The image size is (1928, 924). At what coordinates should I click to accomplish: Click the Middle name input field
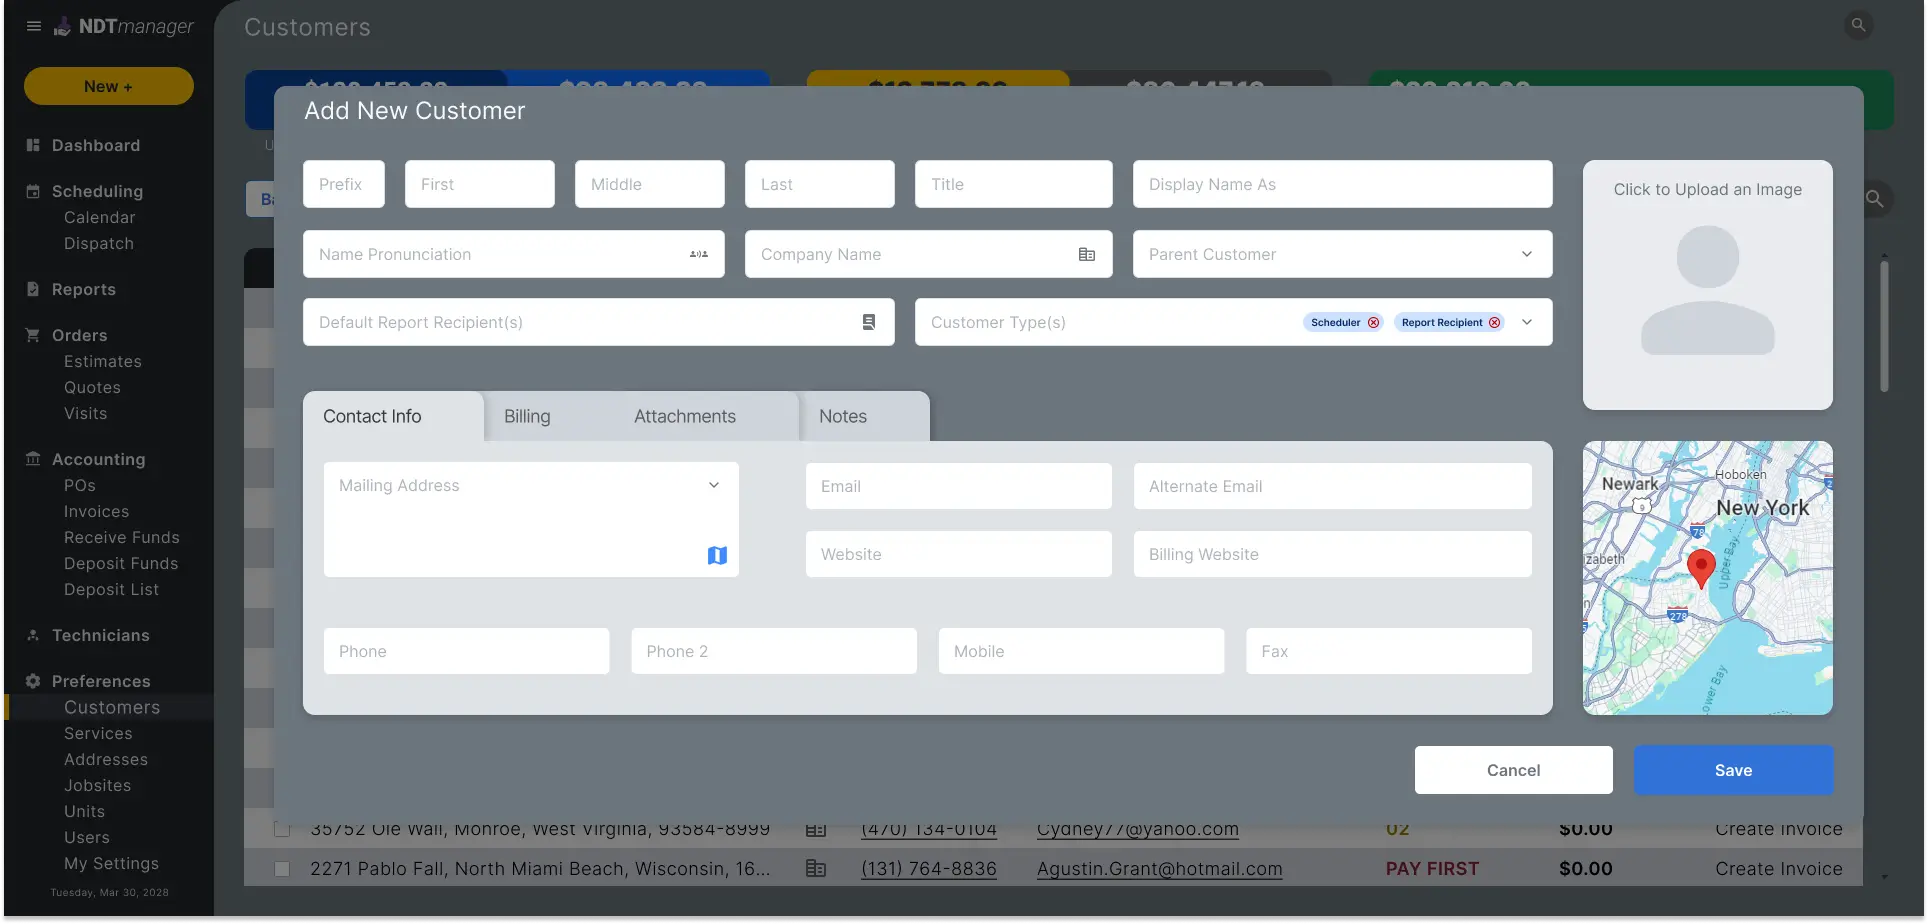(650, 184)
